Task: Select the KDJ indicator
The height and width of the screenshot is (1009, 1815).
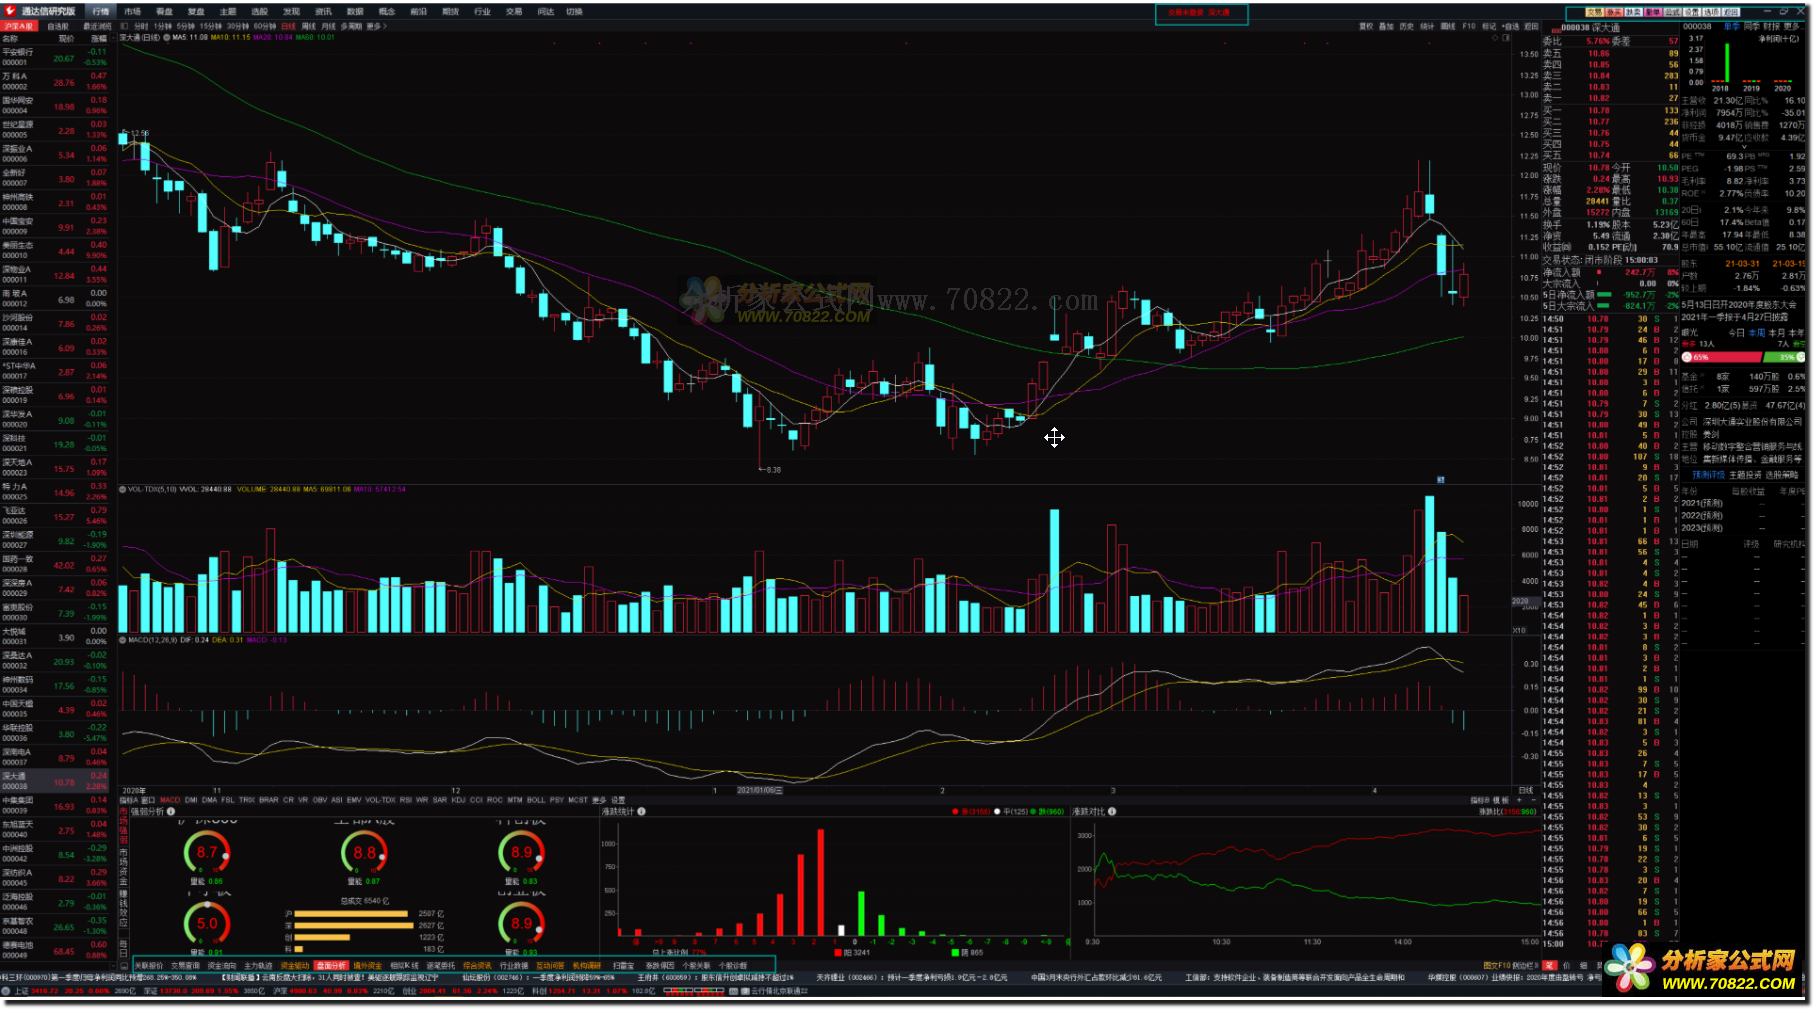Action: click(458, 800)
